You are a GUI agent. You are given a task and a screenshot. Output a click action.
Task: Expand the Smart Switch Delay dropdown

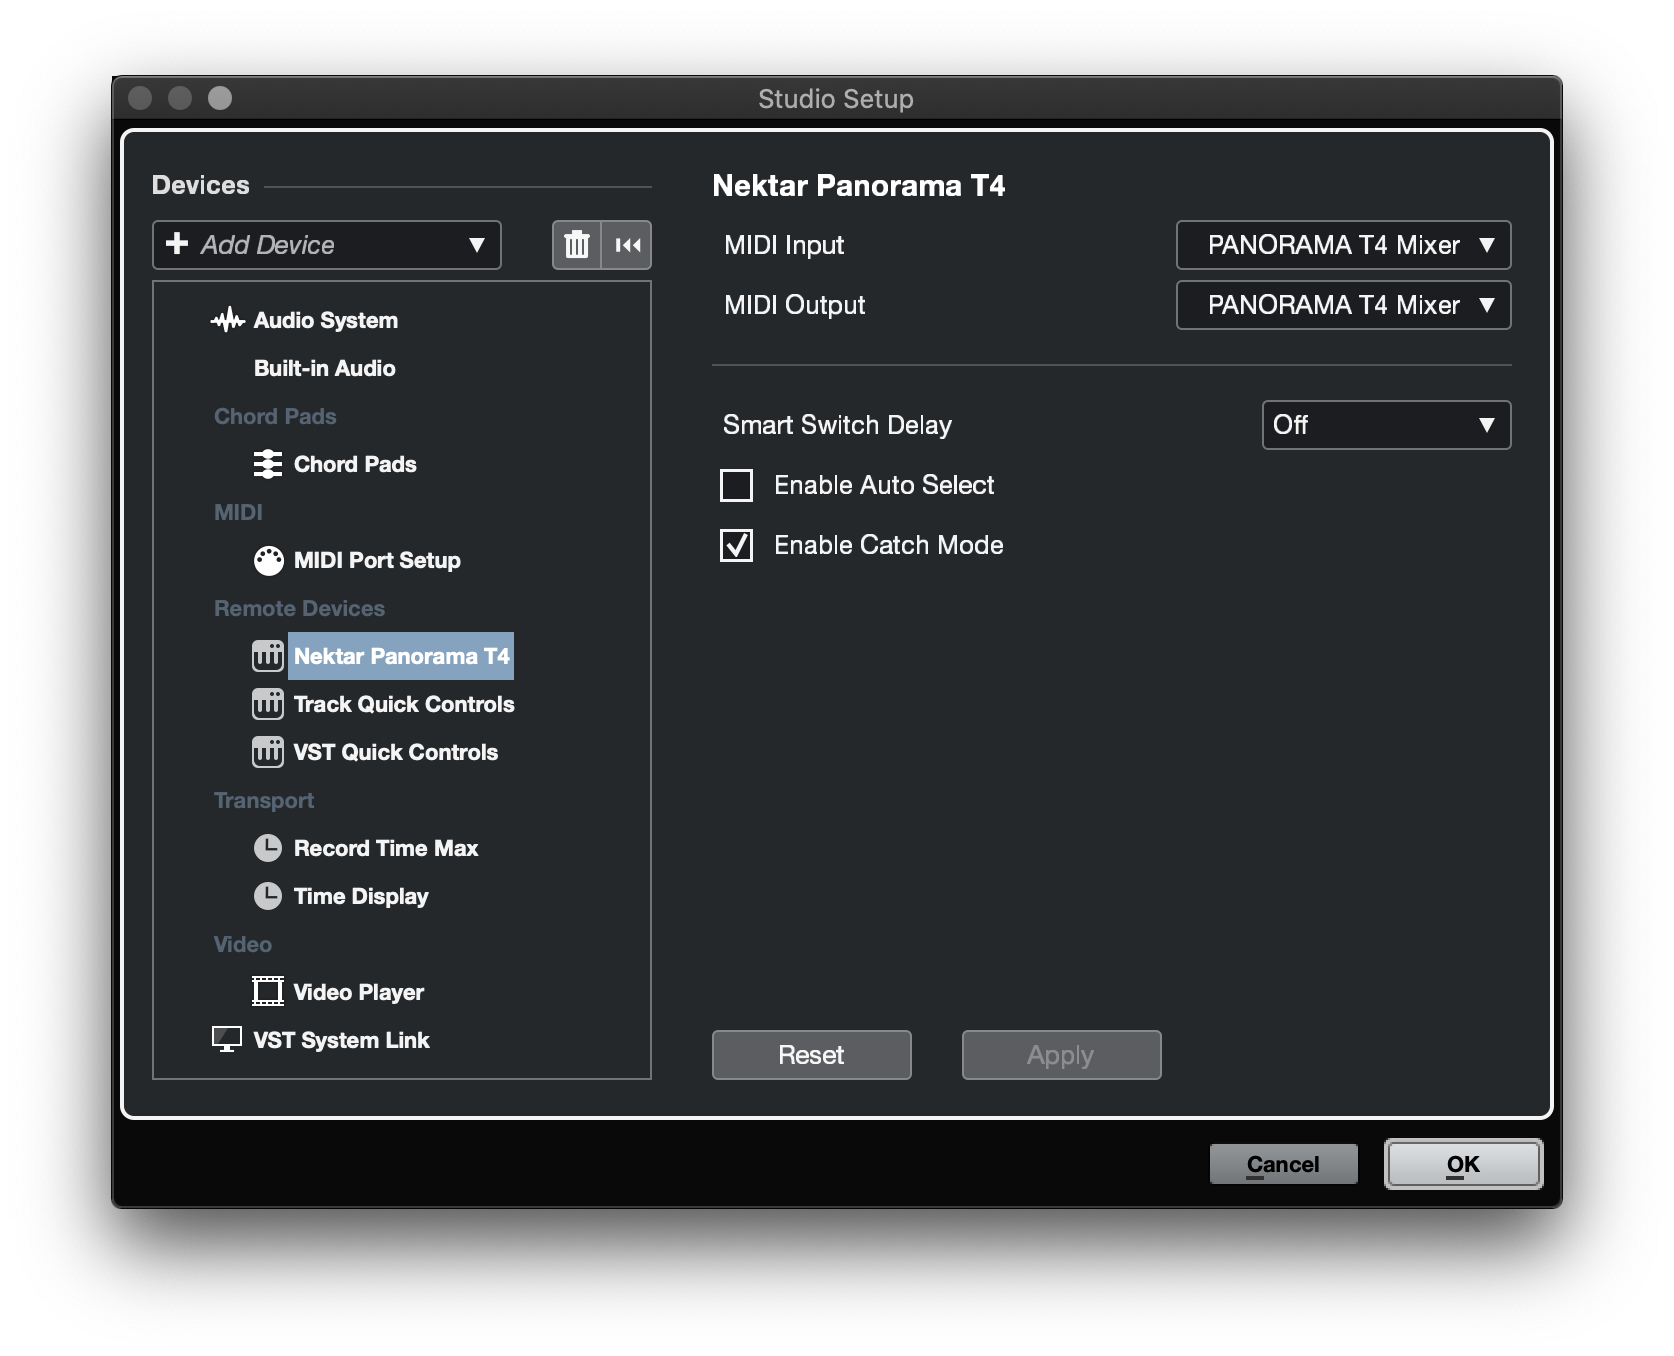pos(1385,425)
